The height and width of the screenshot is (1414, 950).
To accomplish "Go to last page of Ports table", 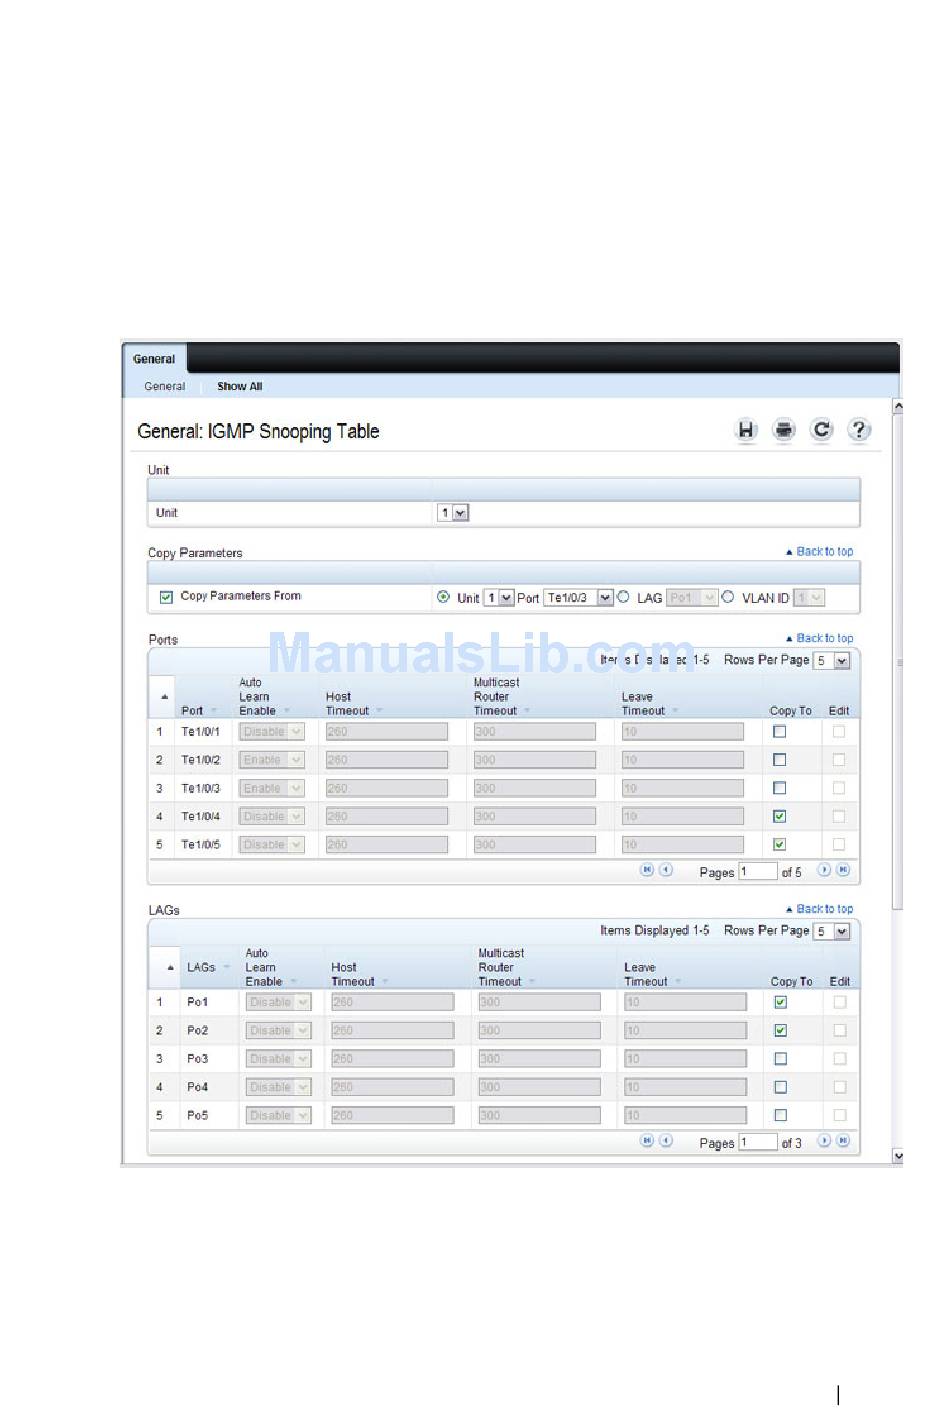I will (x=843, y=870).
